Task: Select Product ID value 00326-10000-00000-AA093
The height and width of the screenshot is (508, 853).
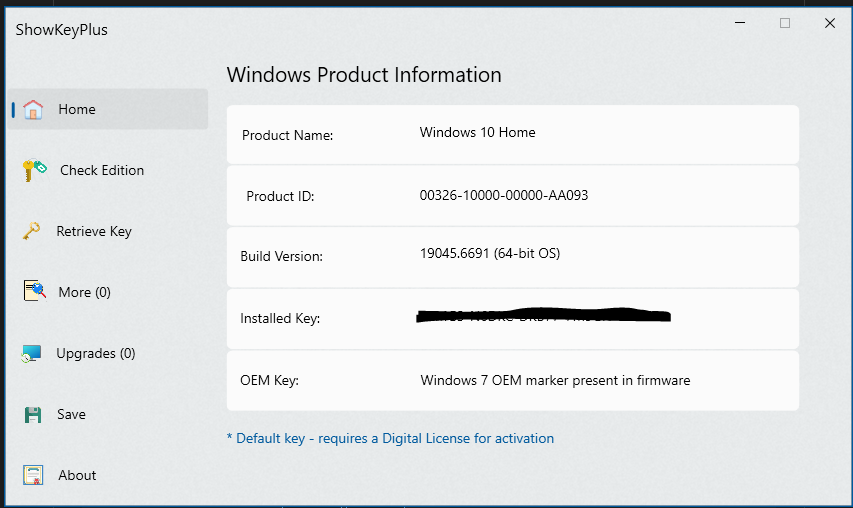Action: coord(504,195)
